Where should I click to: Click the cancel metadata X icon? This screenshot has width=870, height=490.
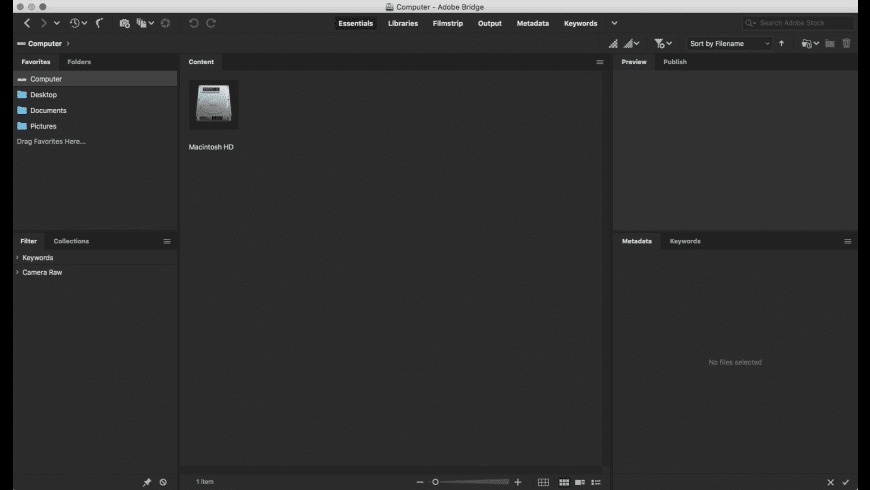tap(831, 482)
